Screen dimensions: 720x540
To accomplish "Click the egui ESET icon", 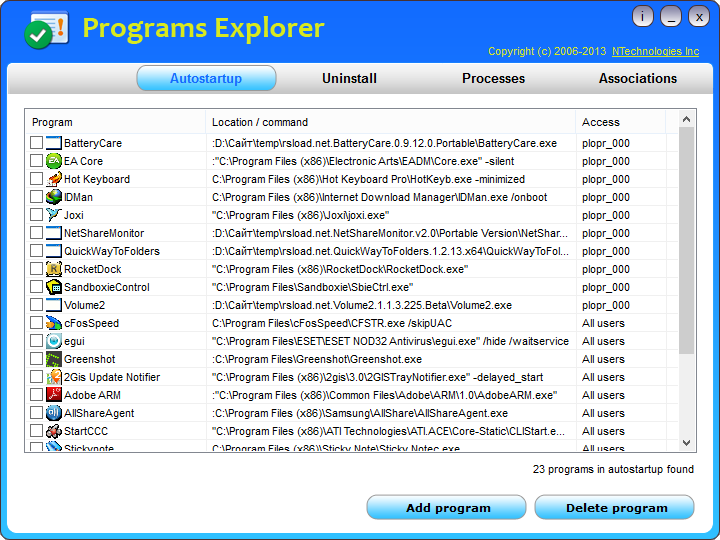I will click(x=54, y=341).
